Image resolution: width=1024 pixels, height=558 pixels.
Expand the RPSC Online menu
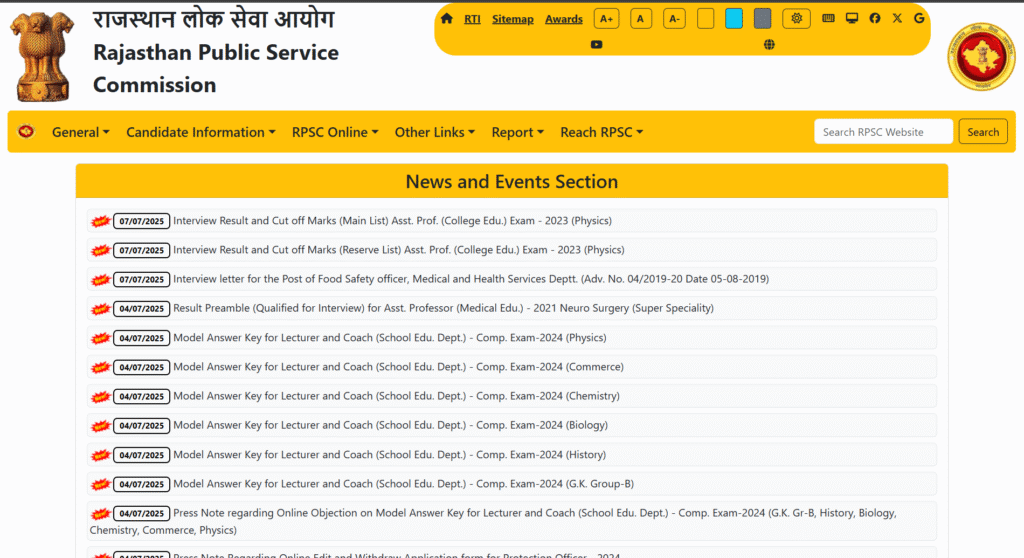[335, 132]
